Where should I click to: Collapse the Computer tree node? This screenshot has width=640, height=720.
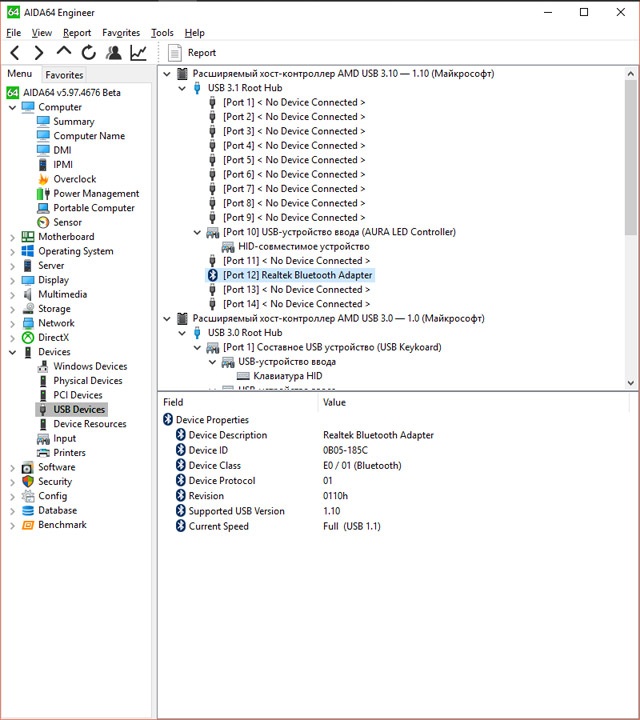click(x=12, y=107)
